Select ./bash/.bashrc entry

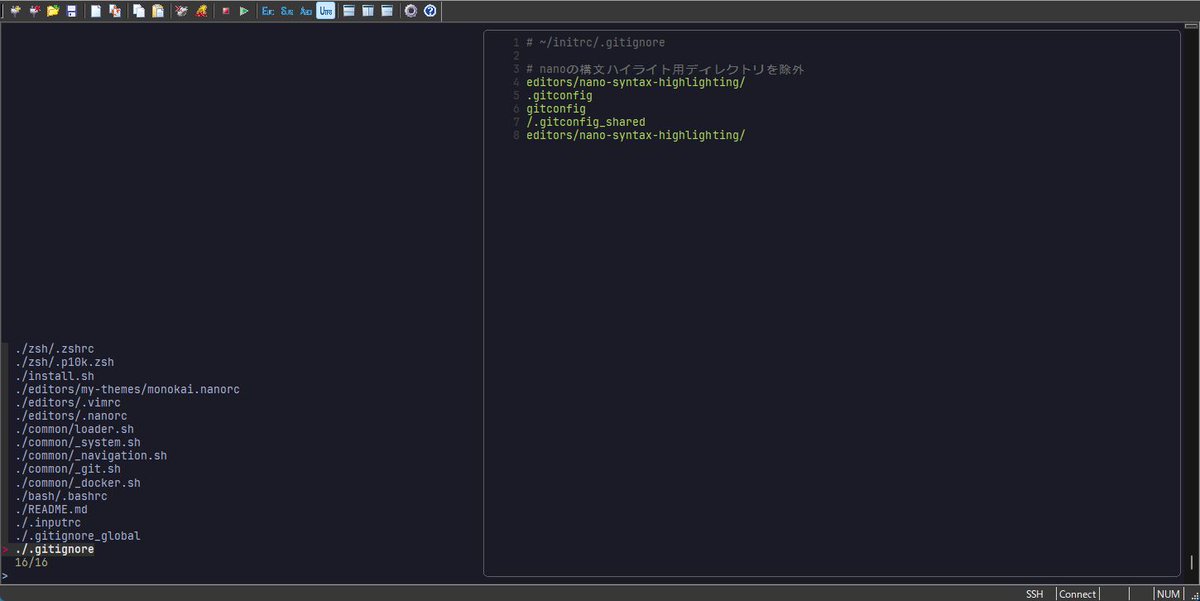click(60, 496)
